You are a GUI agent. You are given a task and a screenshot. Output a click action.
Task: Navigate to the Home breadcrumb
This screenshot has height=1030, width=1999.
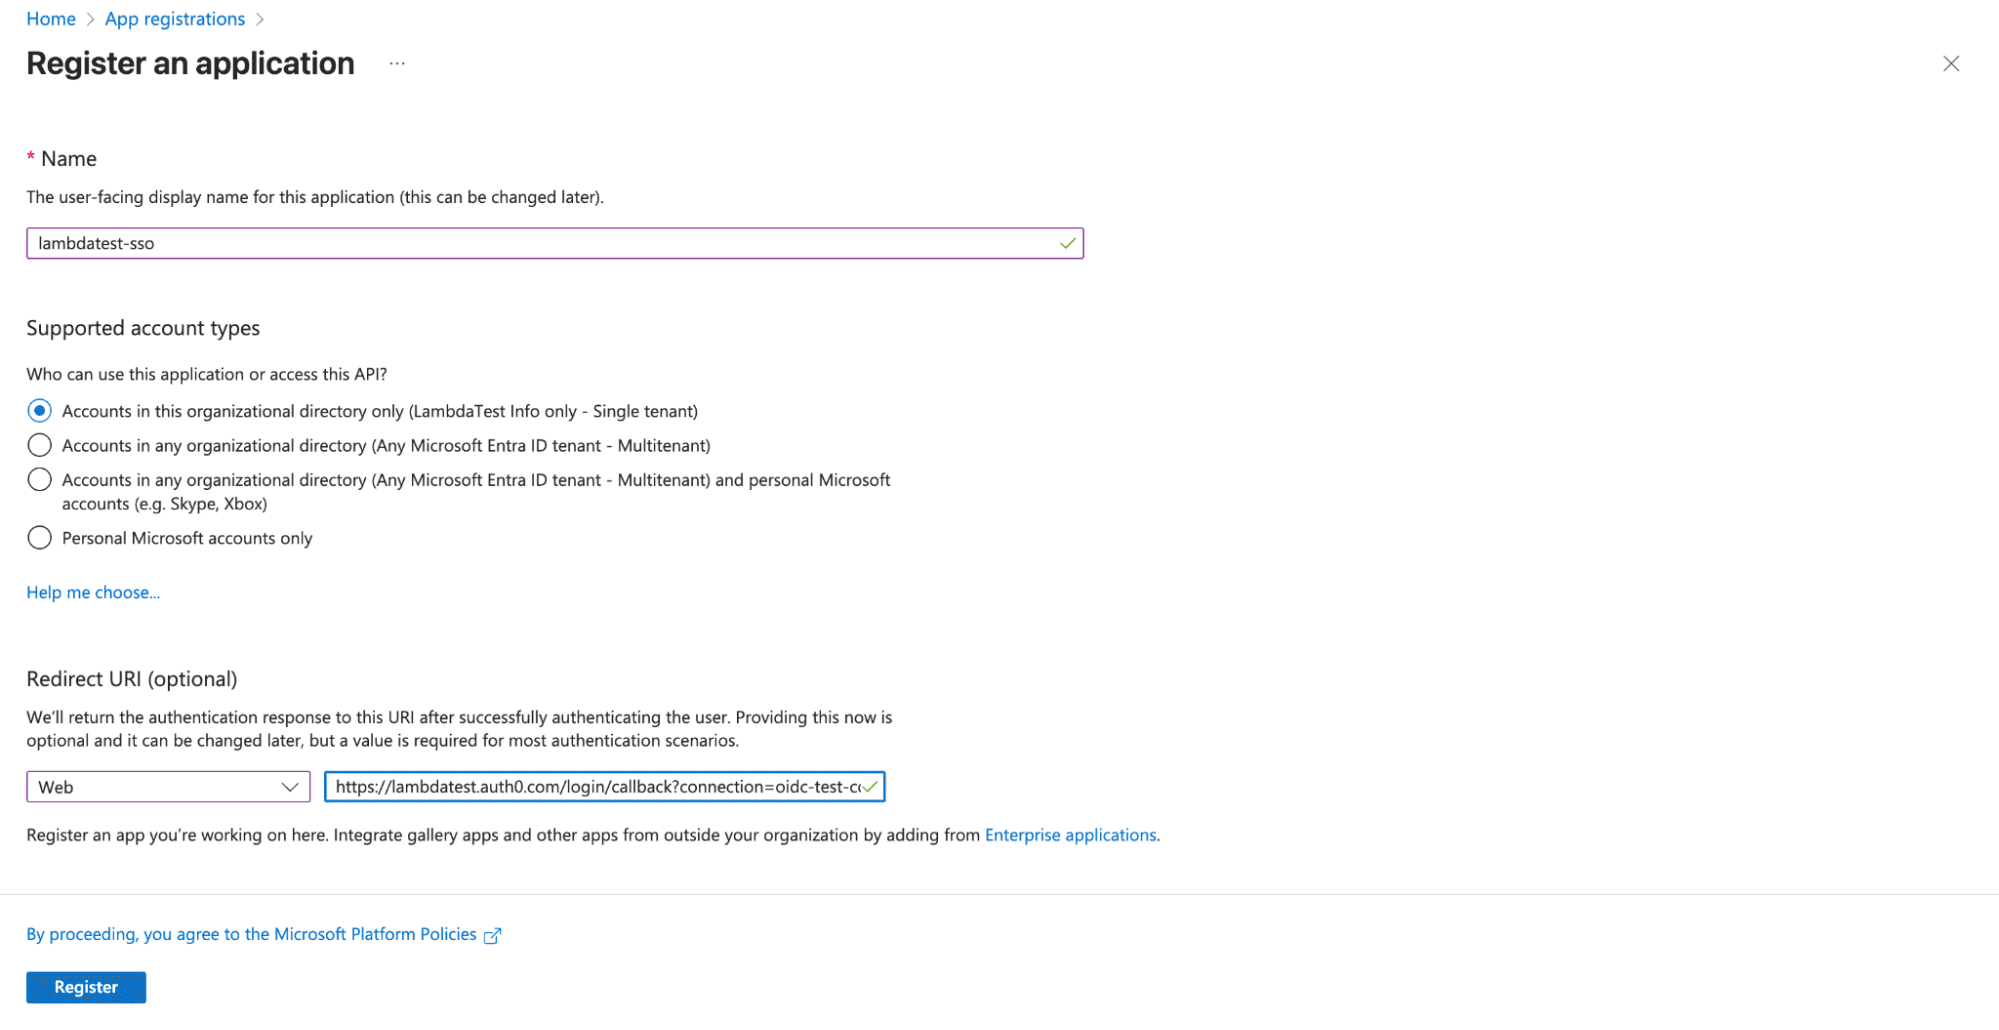50,18
